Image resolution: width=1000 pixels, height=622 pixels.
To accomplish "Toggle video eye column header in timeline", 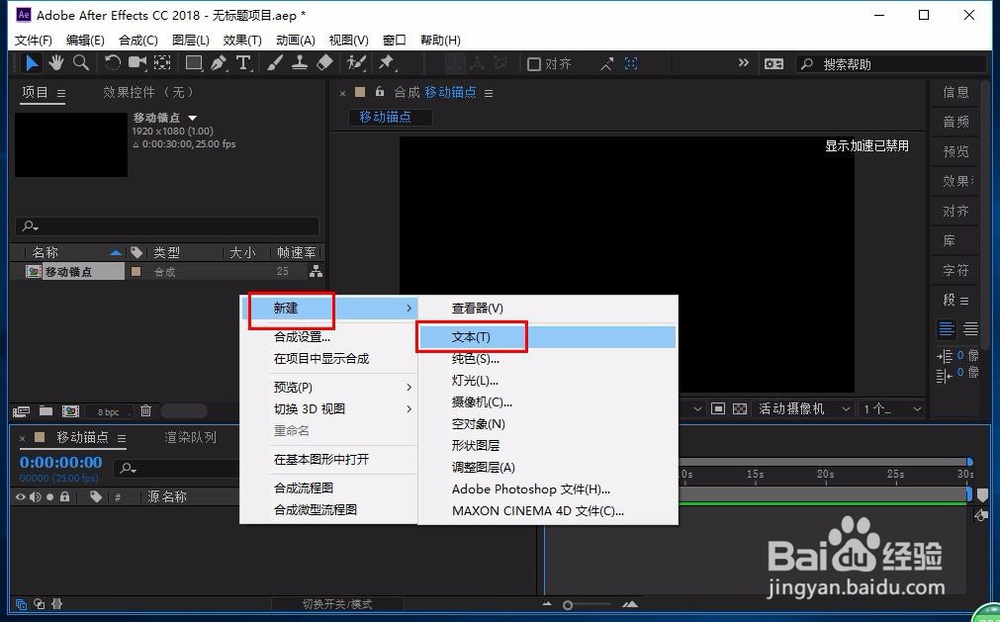I will click(20, 496).
